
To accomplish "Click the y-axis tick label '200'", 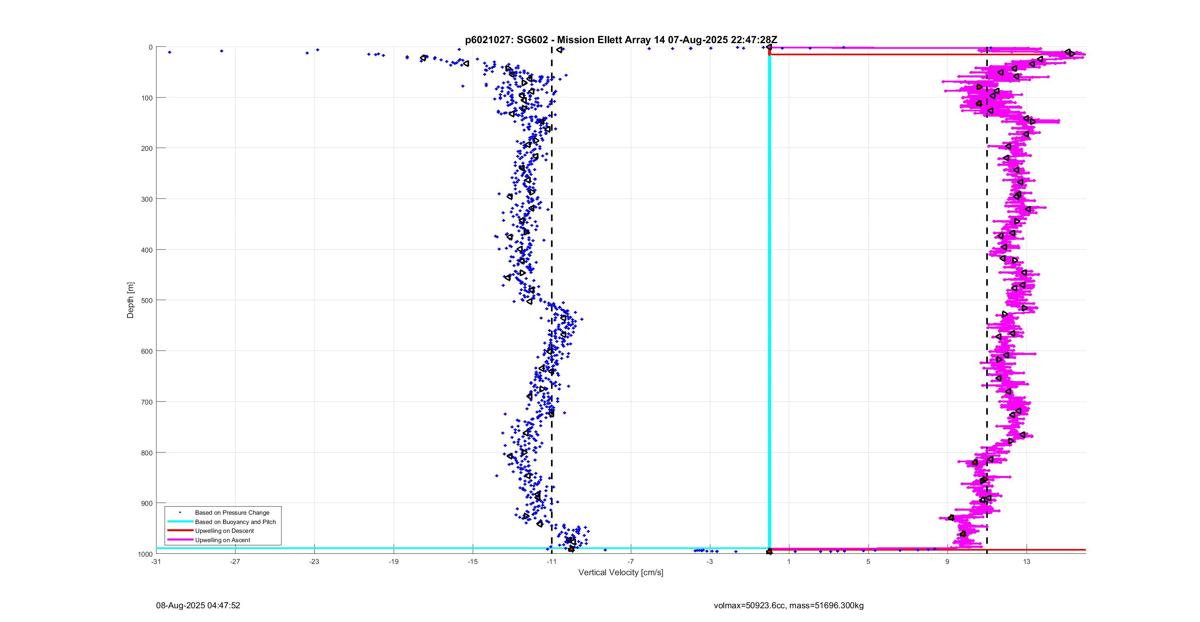I will tap(146, 148).
